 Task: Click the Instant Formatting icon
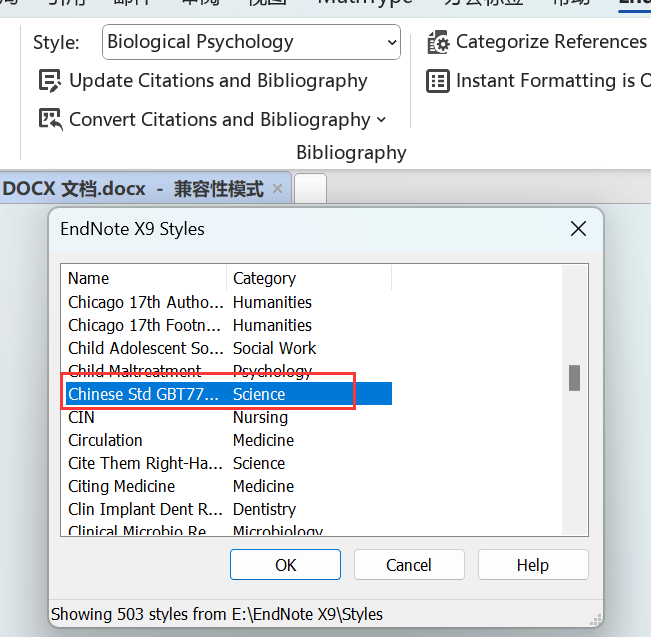pos(438,81)
